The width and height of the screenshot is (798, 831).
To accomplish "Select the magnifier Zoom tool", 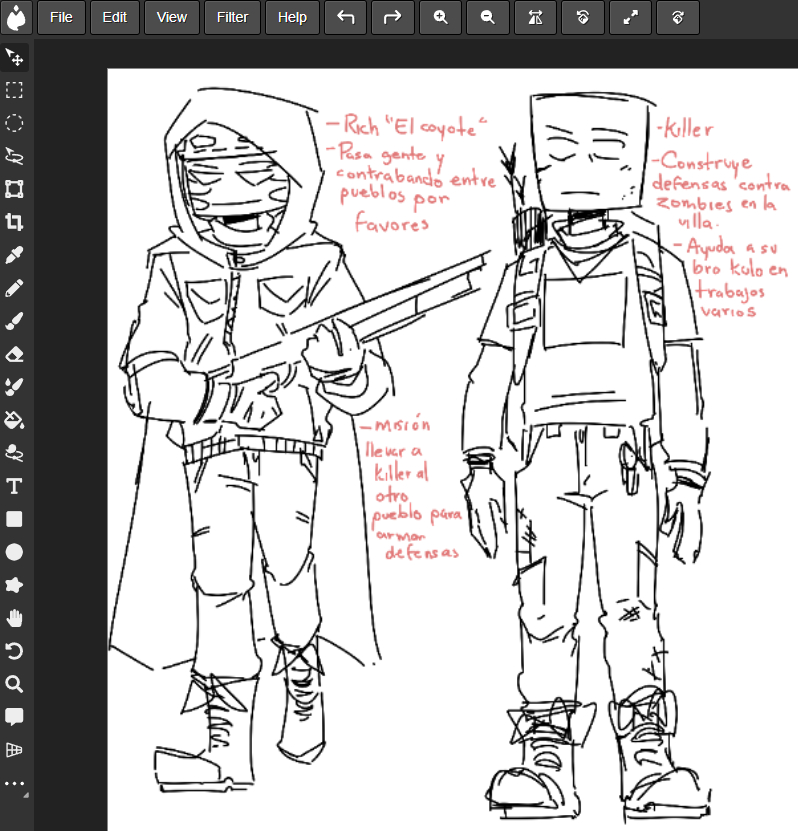I will [14, 684].
